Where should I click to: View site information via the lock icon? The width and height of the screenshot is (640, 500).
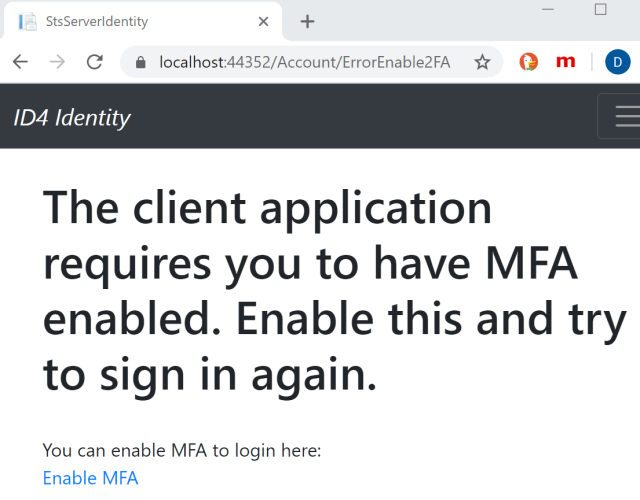coord(141,62)
